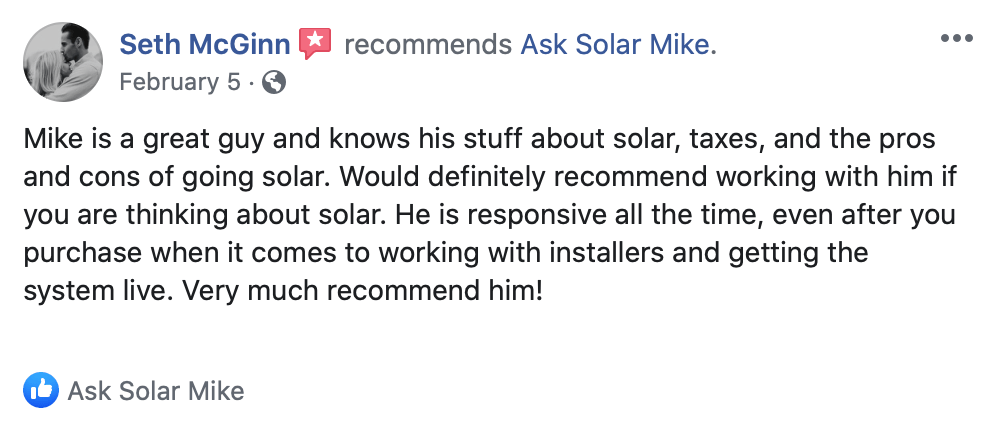Viewport: 986px width, 422px height.
Task: Click the word "purchase" starting the fourth line
Action: point(82,254)
